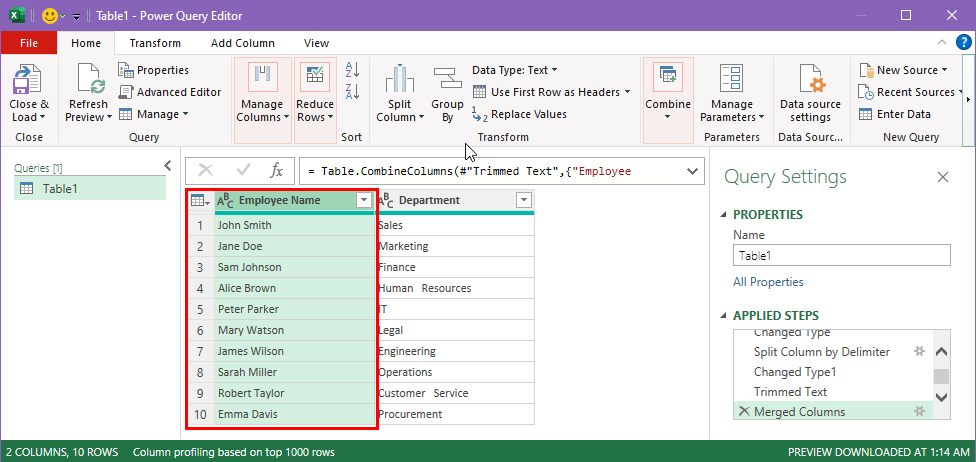Click inside the formula bar
The height and width of the screenshot is (462, 976).
point(492,171)
